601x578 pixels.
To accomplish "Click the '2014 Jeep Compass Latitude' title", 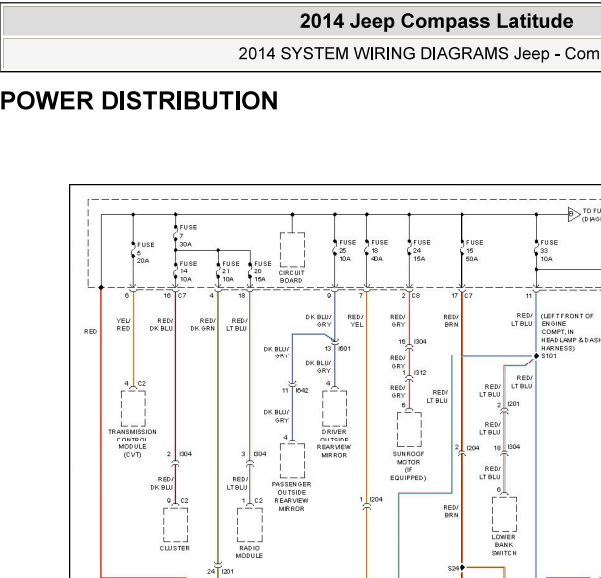I will pos(436,21).
